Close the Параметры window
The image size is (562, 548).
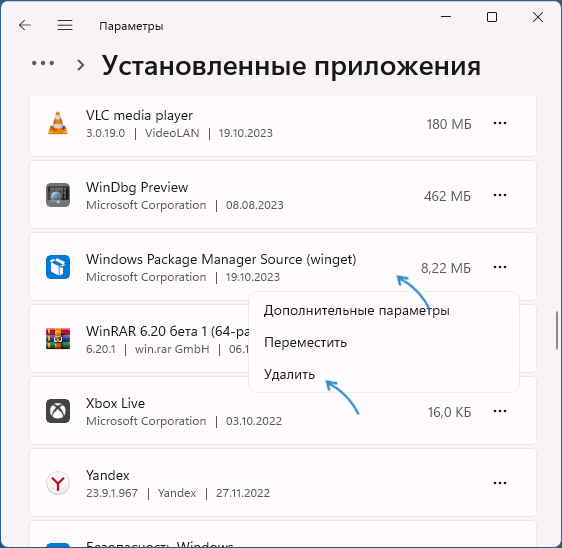(x=538, y=17)
